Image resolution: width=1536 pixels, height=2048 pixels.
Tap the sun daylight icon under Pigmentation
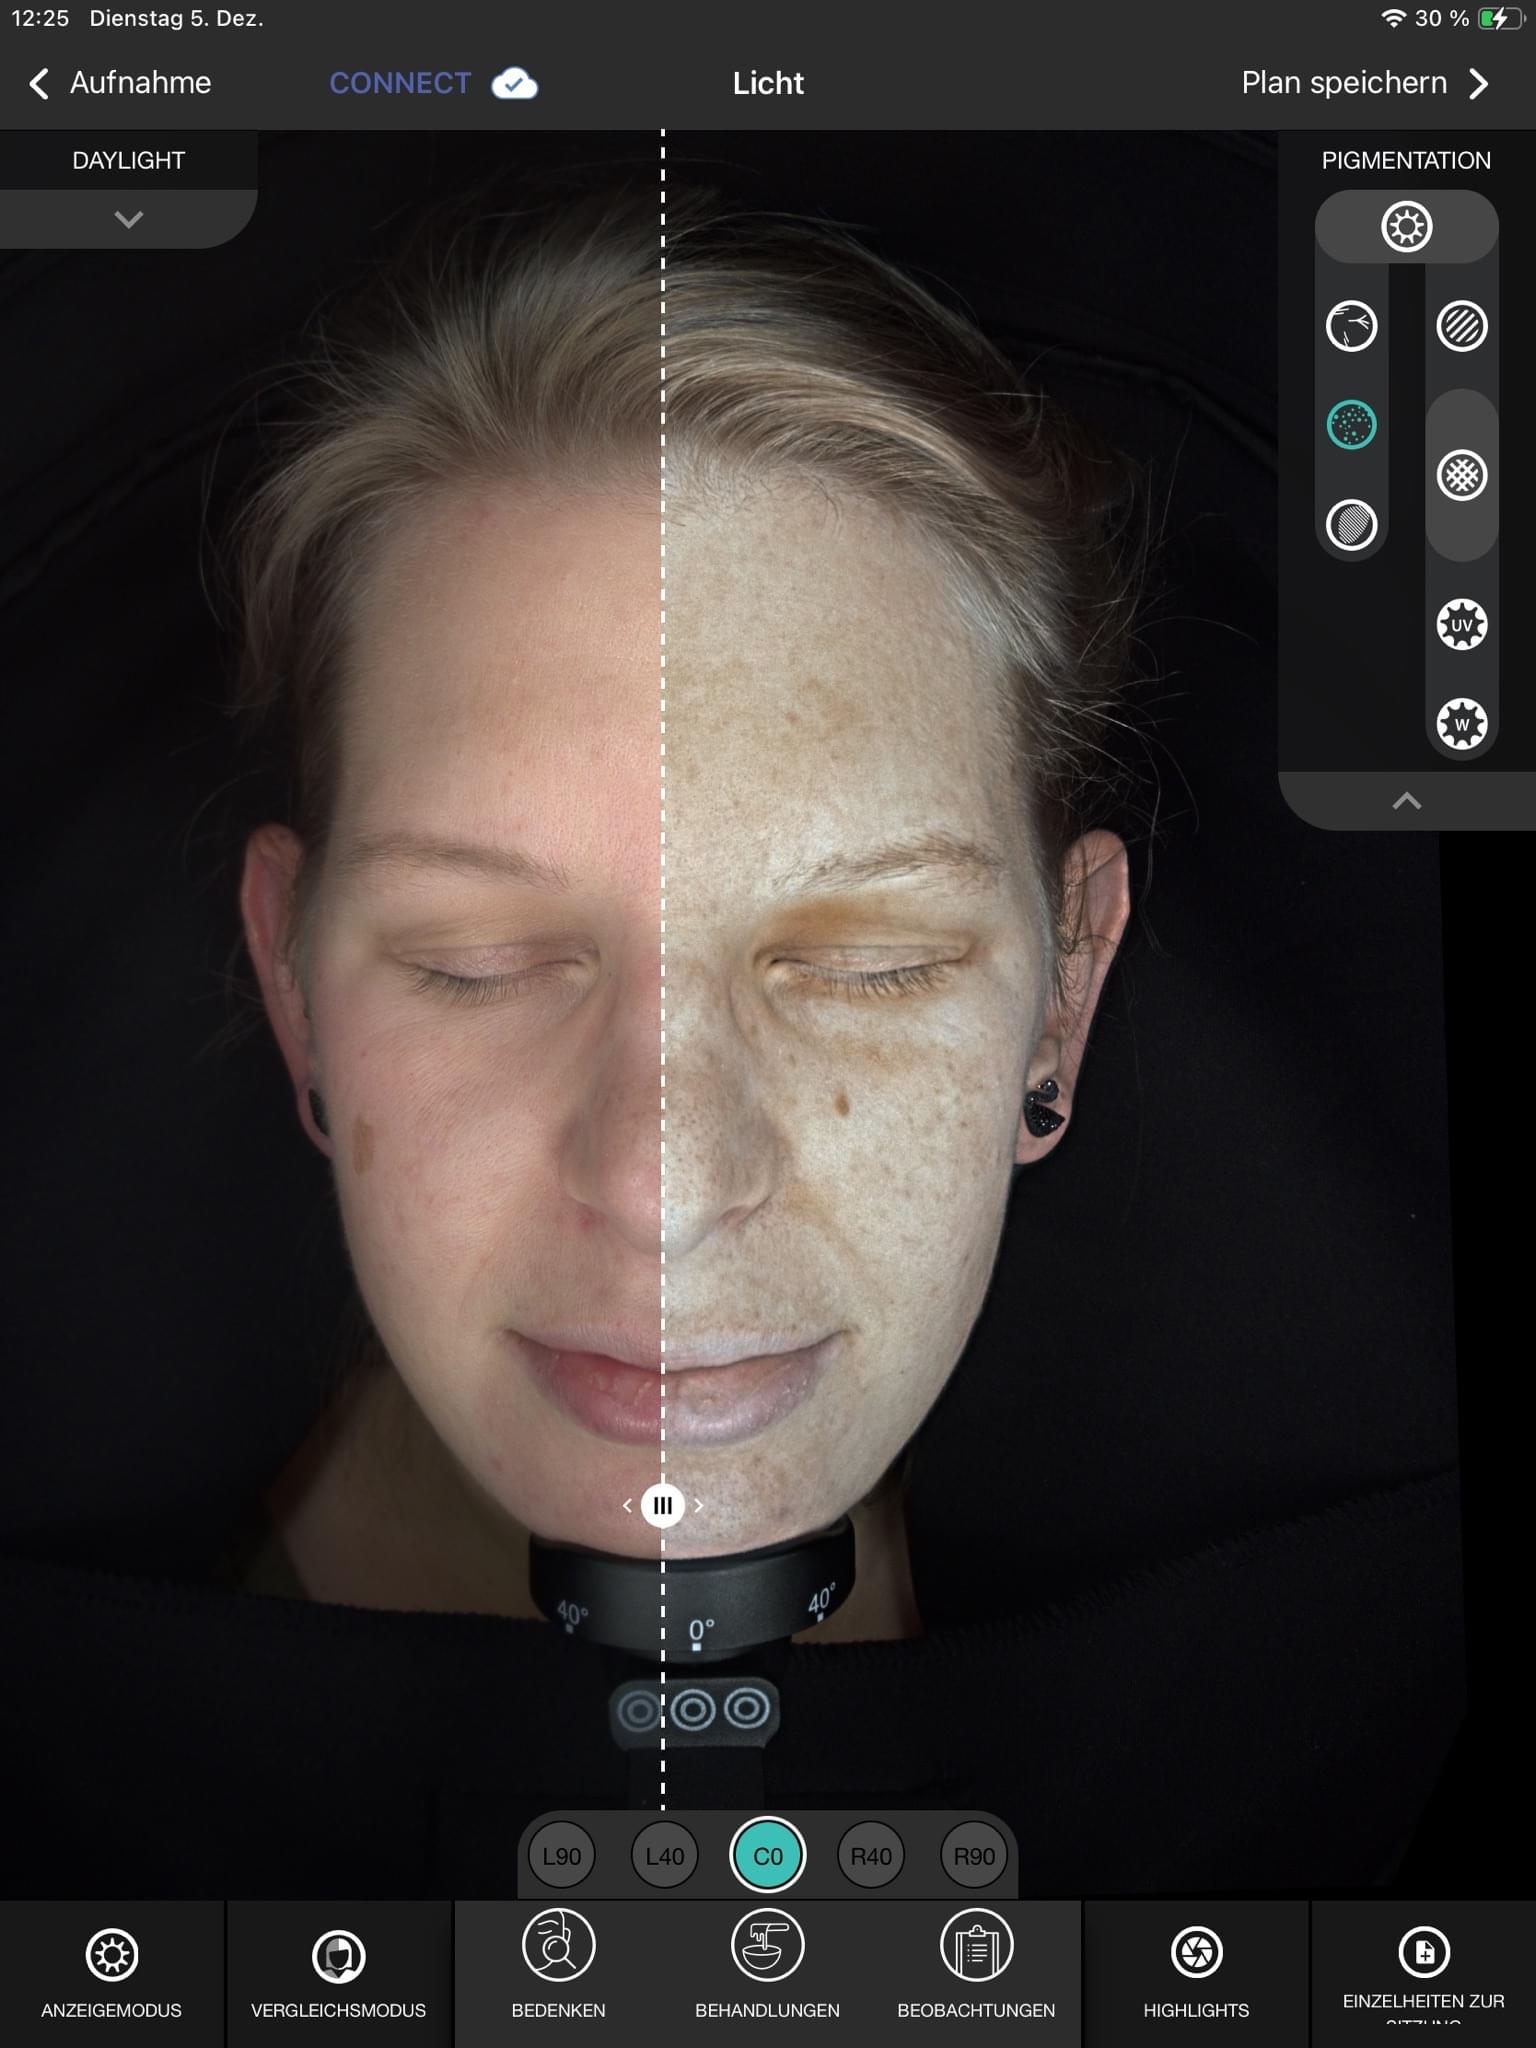coord(1406,227)
